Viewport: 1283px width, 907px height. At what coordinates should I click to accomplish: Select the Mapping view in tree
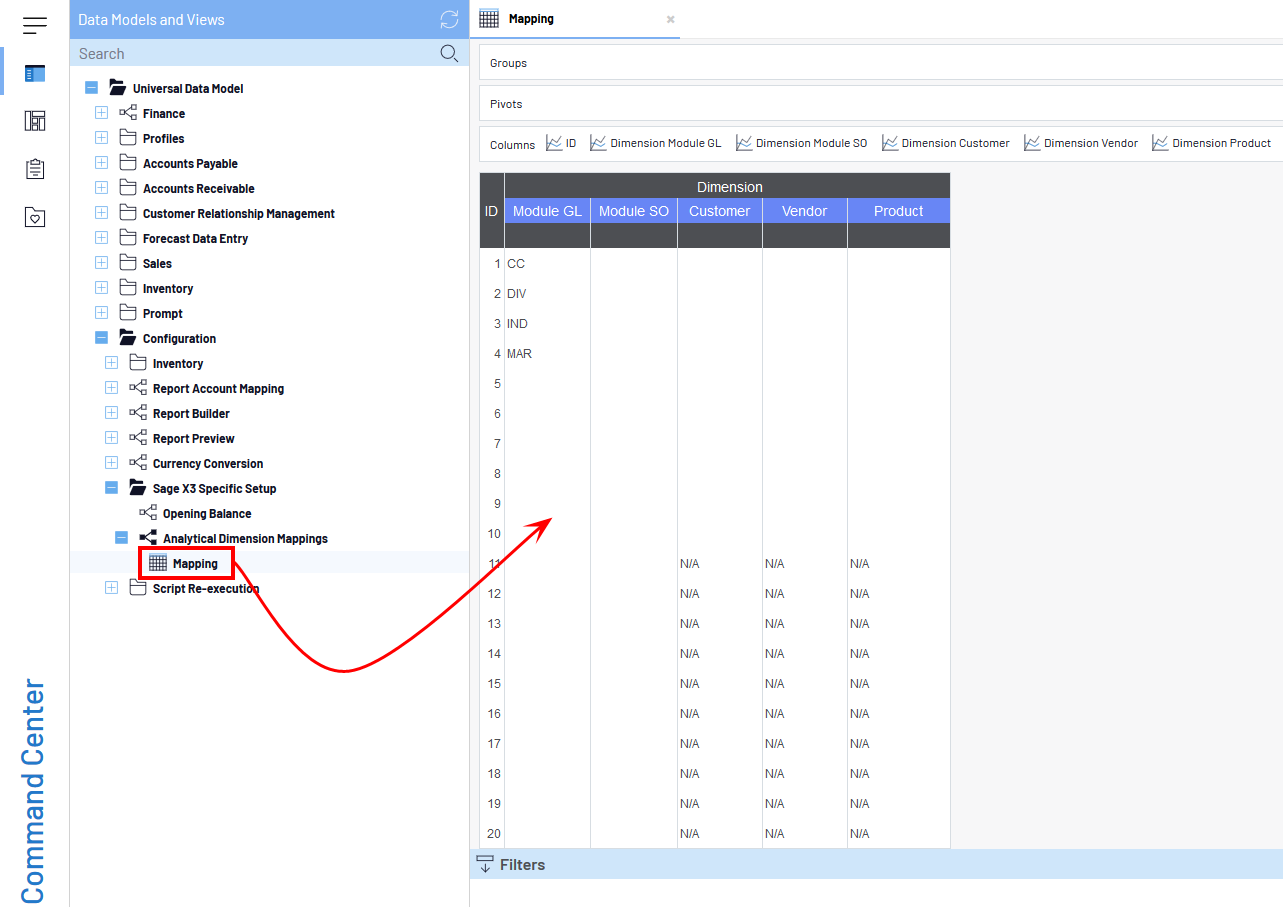pos(194,564)
